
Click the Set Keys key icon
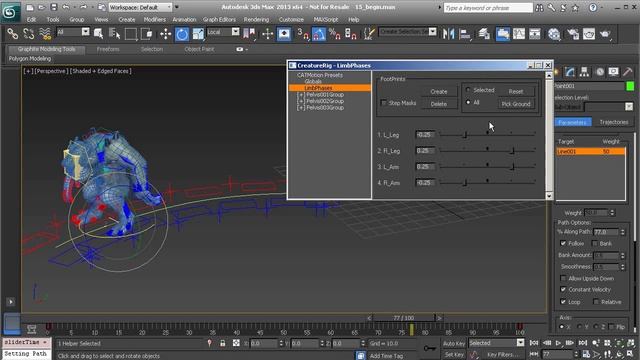(x=429, y=349)
